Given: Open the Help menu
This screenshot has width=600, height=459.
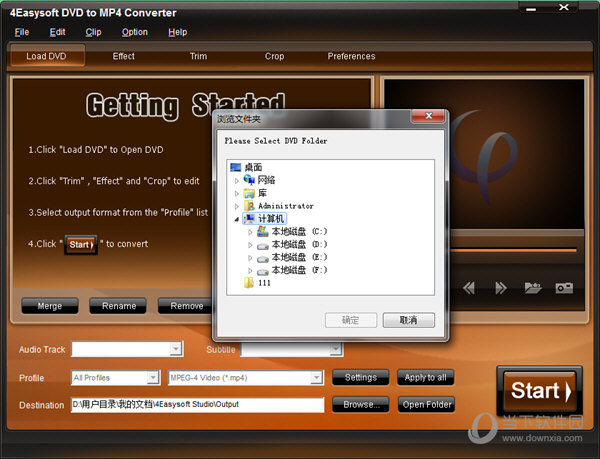Looking at the screenshot, I should point(178,32).
